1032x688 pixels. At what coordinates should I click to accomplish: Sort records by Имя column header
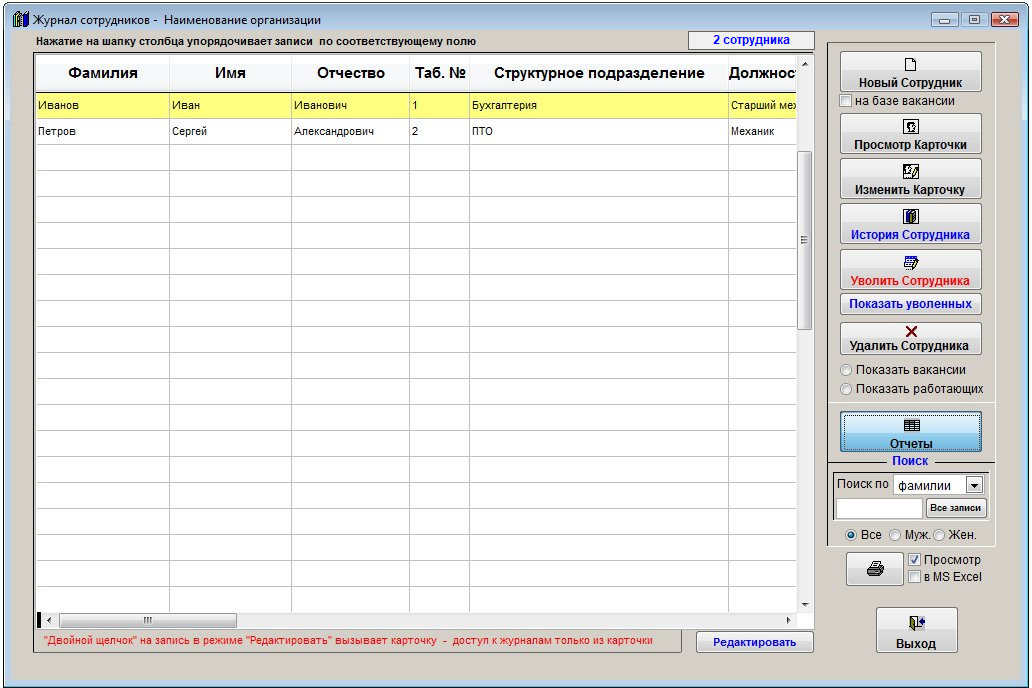coord(230,73)
